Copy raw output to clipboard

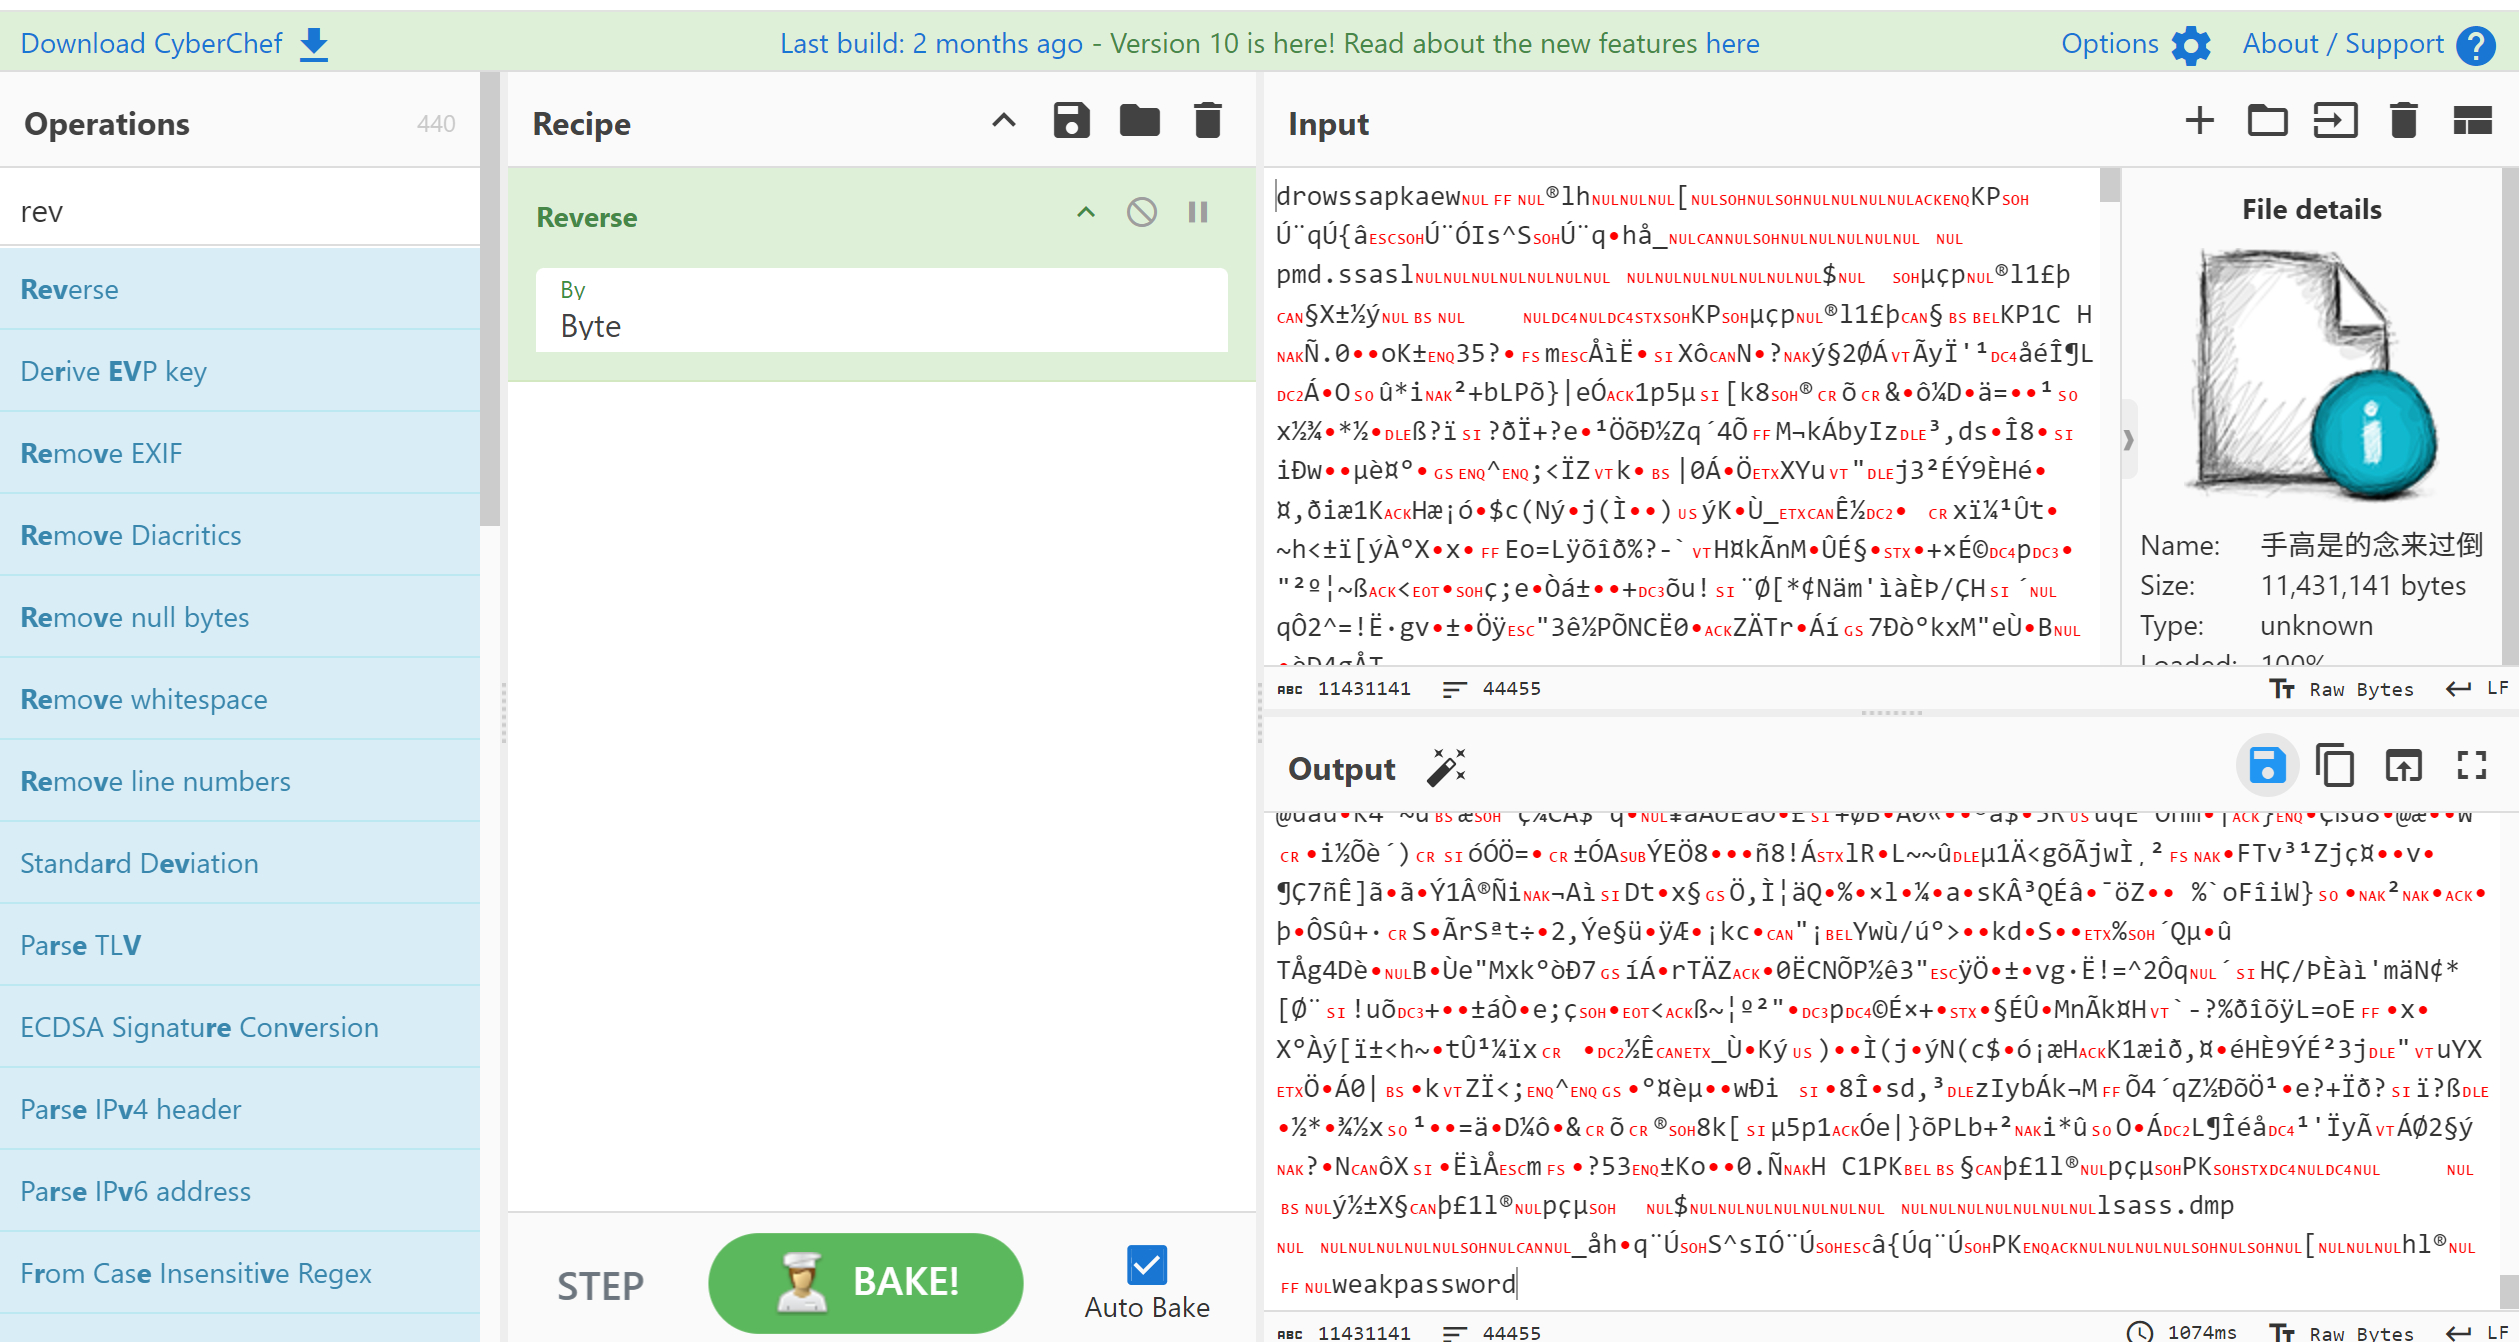click(2335, 766)
